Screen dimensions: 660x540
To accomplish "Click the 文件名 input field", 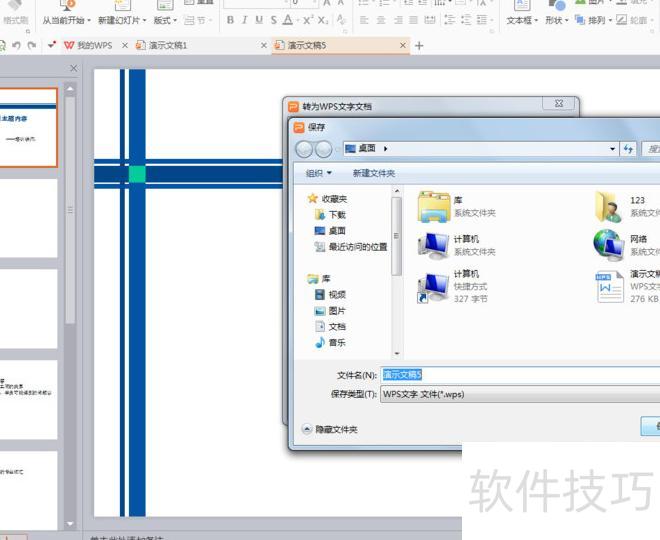I will tap(520, 375).
